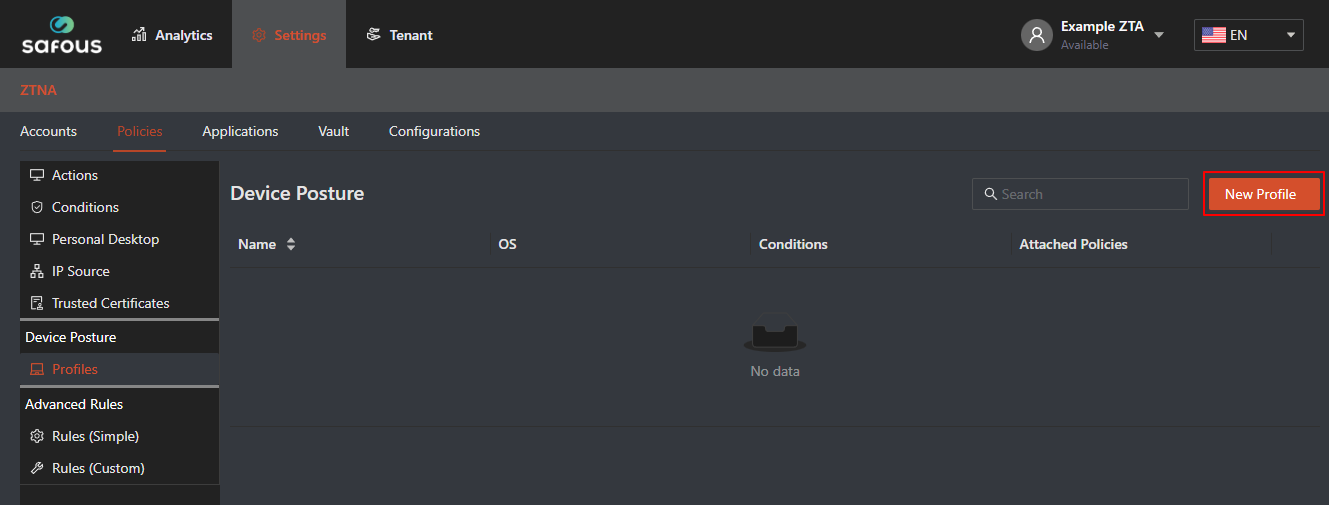Open the Vault tab

coord(333,131)
